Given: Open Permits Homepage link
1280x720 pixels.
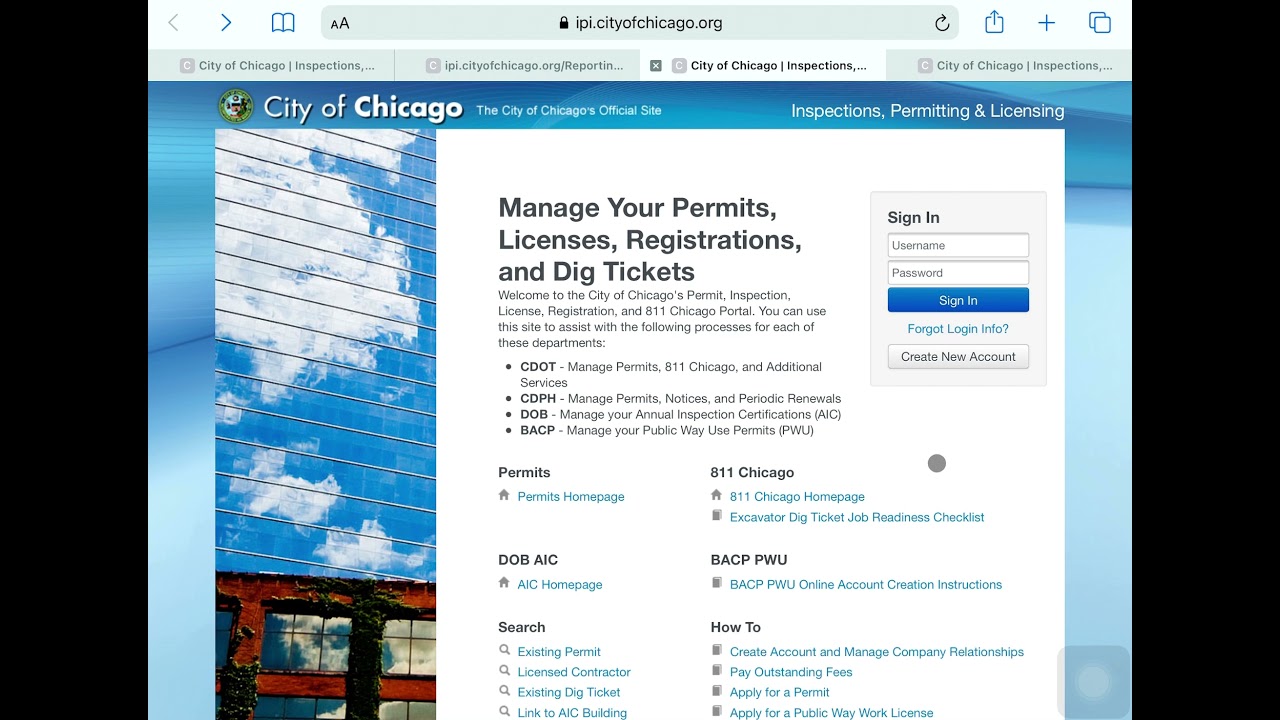Looking at the screenshot, I should click(571, 497).
